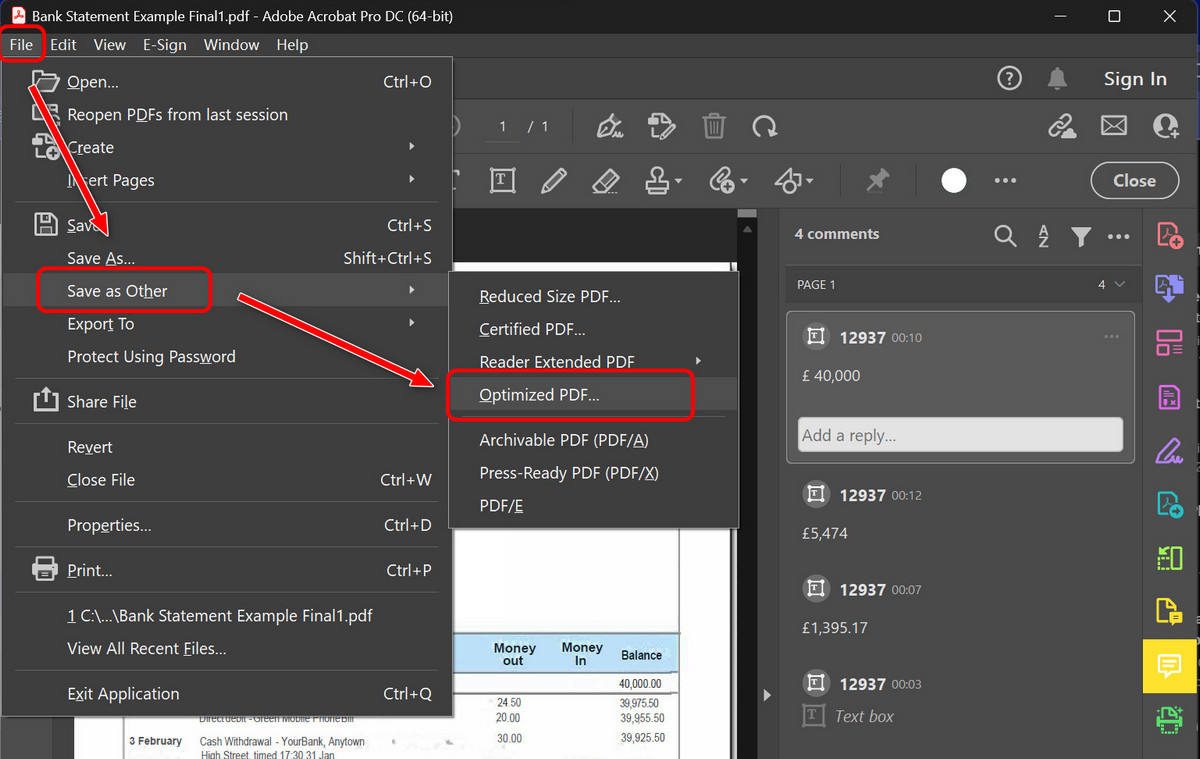Open the Organize Pages tool
The image size is (1200, 759).
pos(1169,342)
